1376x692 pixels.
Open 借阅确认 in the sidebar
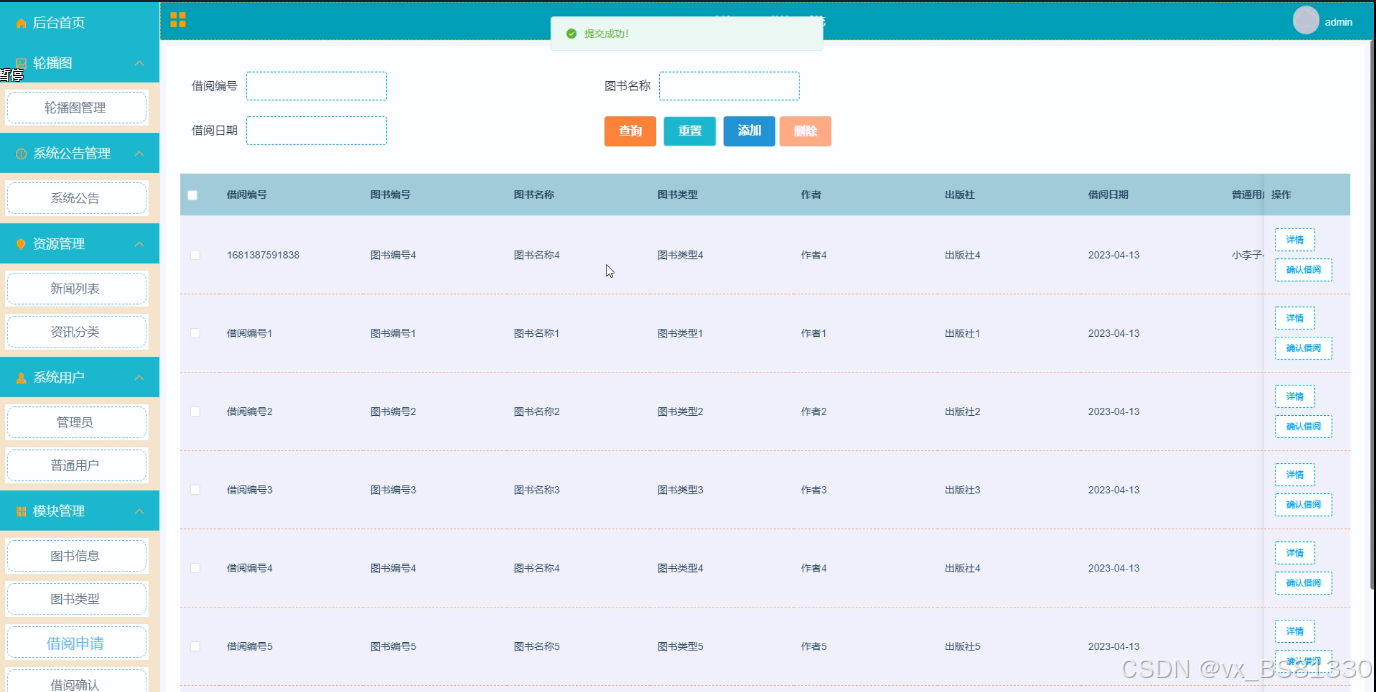click(77, 681)
